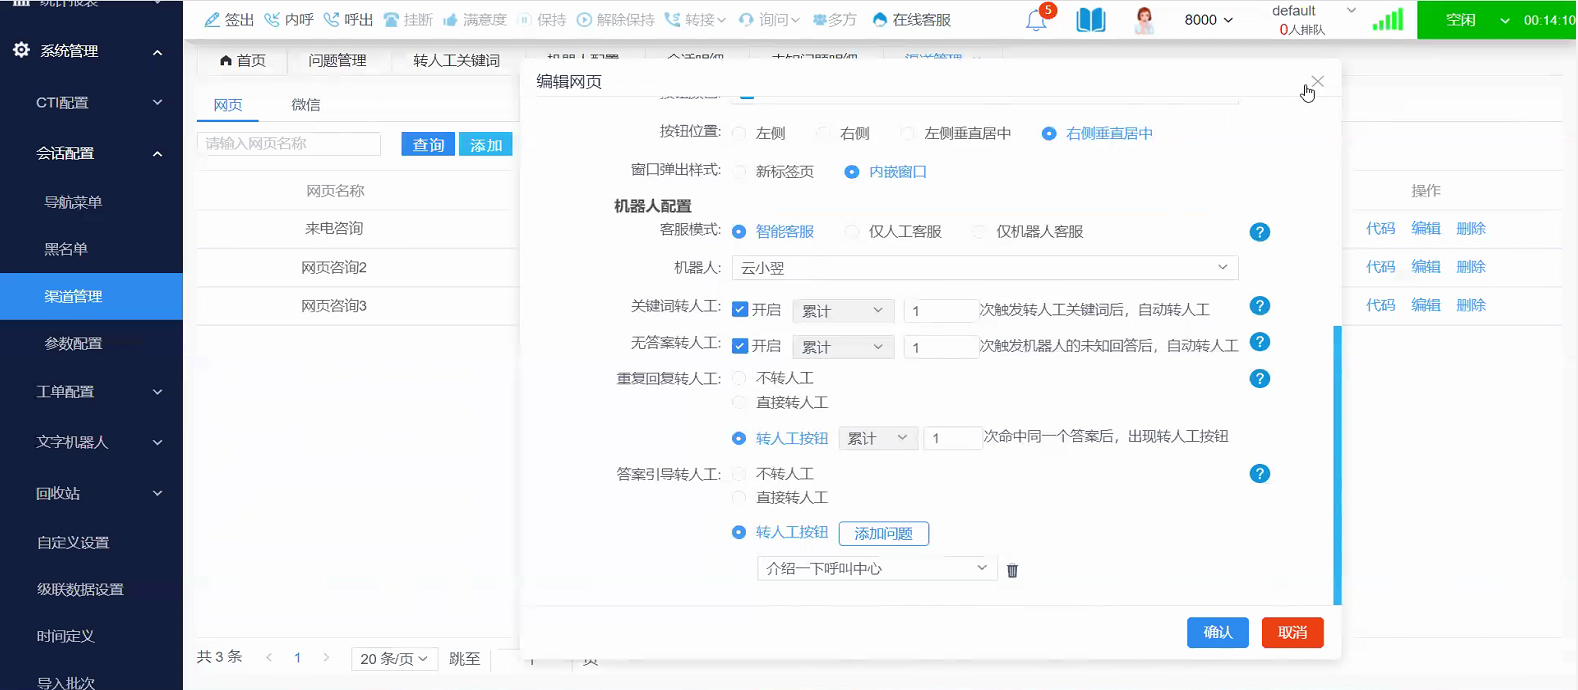This screenshot has width=1578, height=690.
Task: Switch to the 问题管理 tab
Action: point(337,61)
